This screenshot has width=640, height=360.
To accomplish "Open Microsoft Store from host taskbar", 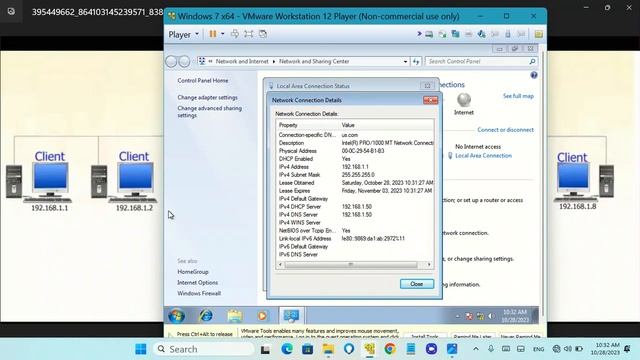I will (x=307, y=349).
